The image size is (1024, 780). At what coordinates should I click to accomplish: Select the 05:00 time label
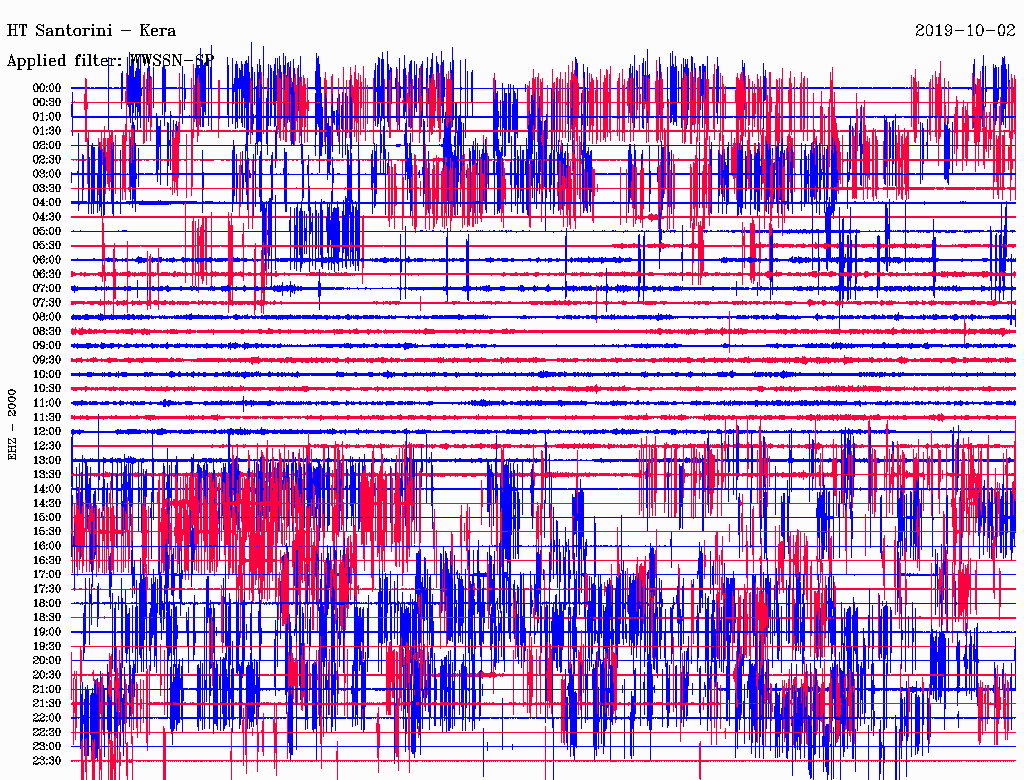pyautogui.click(x=47, y=231)
